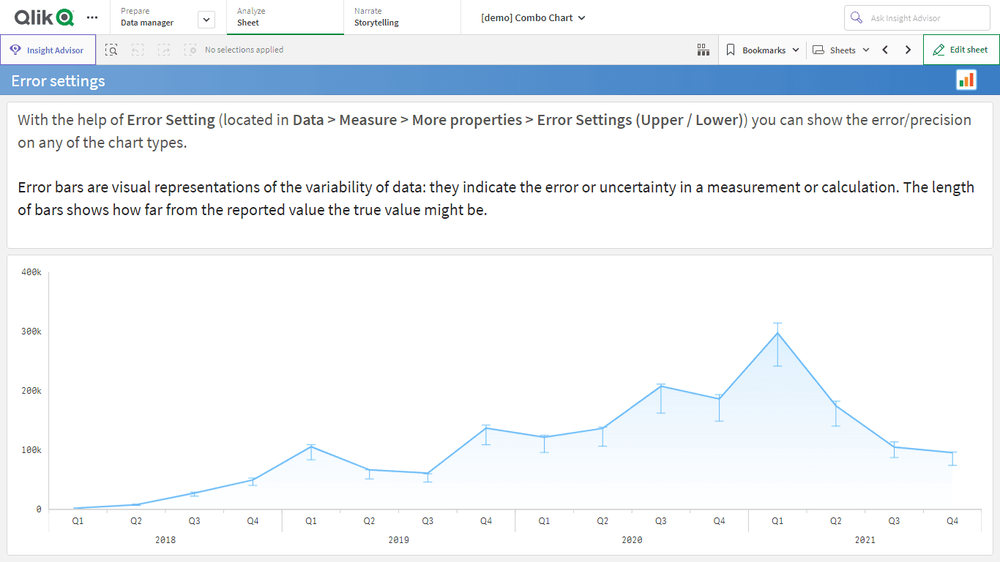This screenshot has height=562, width=1000.
Task: Open the [demo] Combo Chart app dropdown
Action: 533,18
